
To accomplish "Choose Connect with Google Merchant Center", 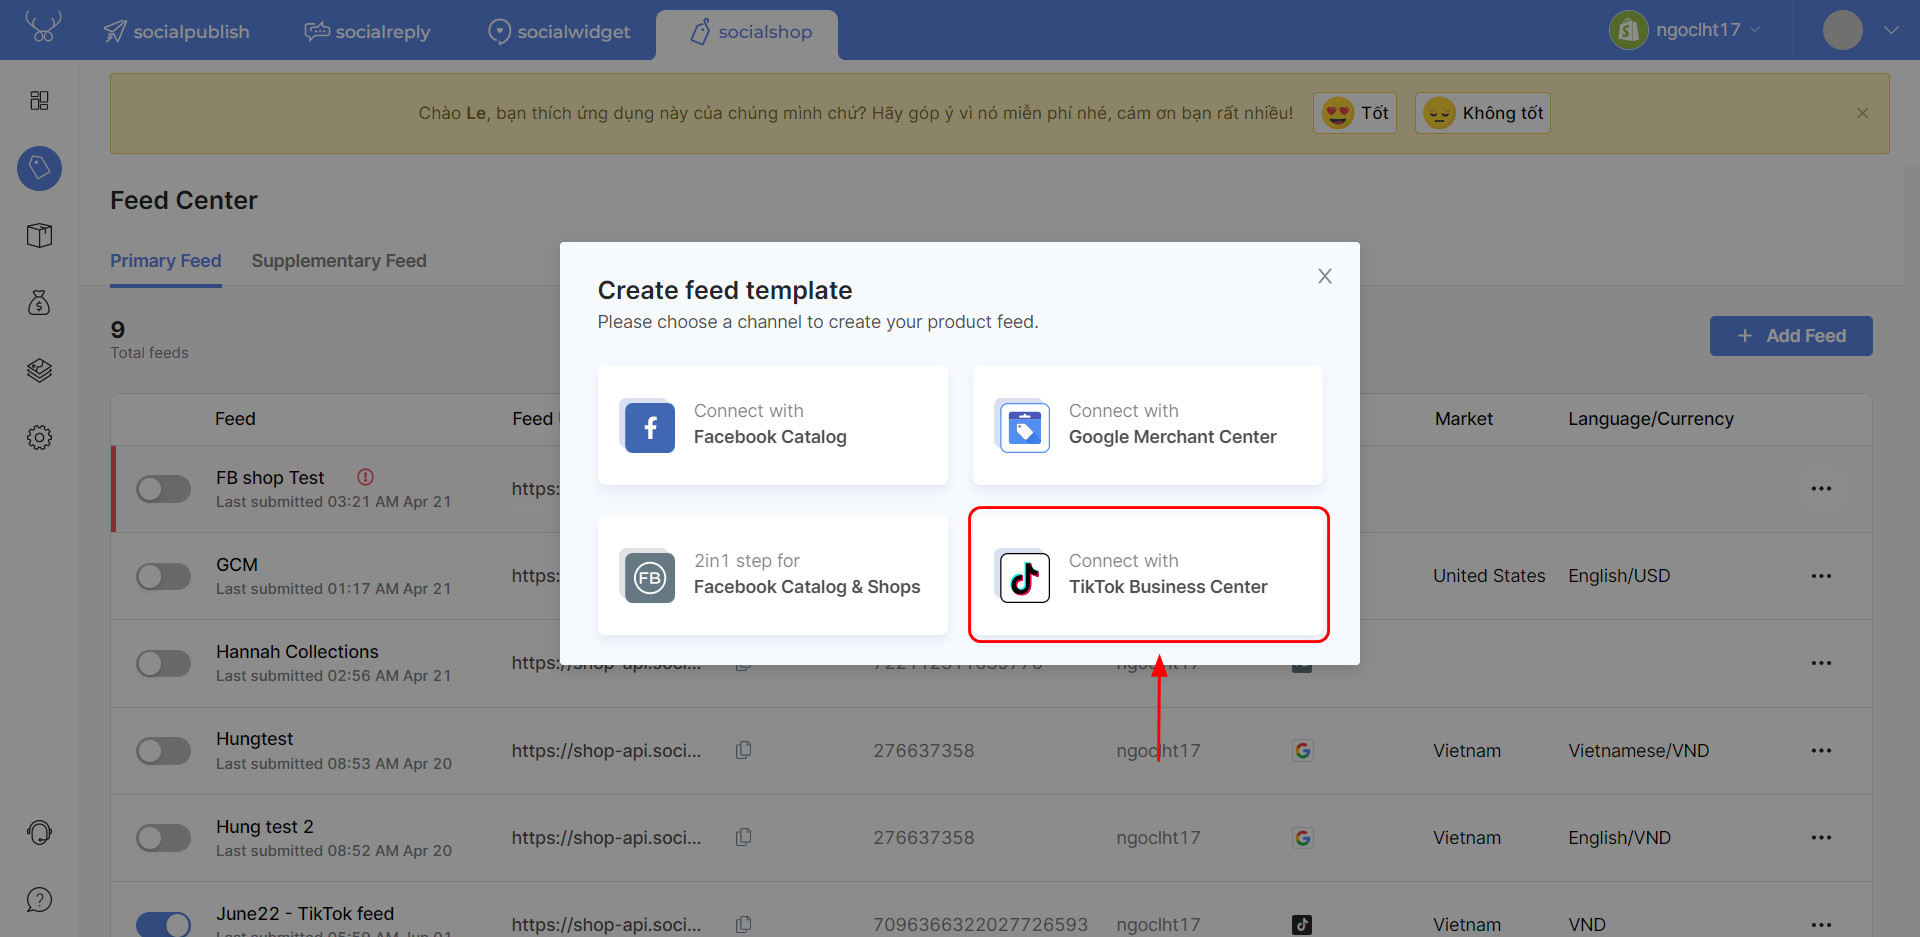I will [x=1148, y=425].
